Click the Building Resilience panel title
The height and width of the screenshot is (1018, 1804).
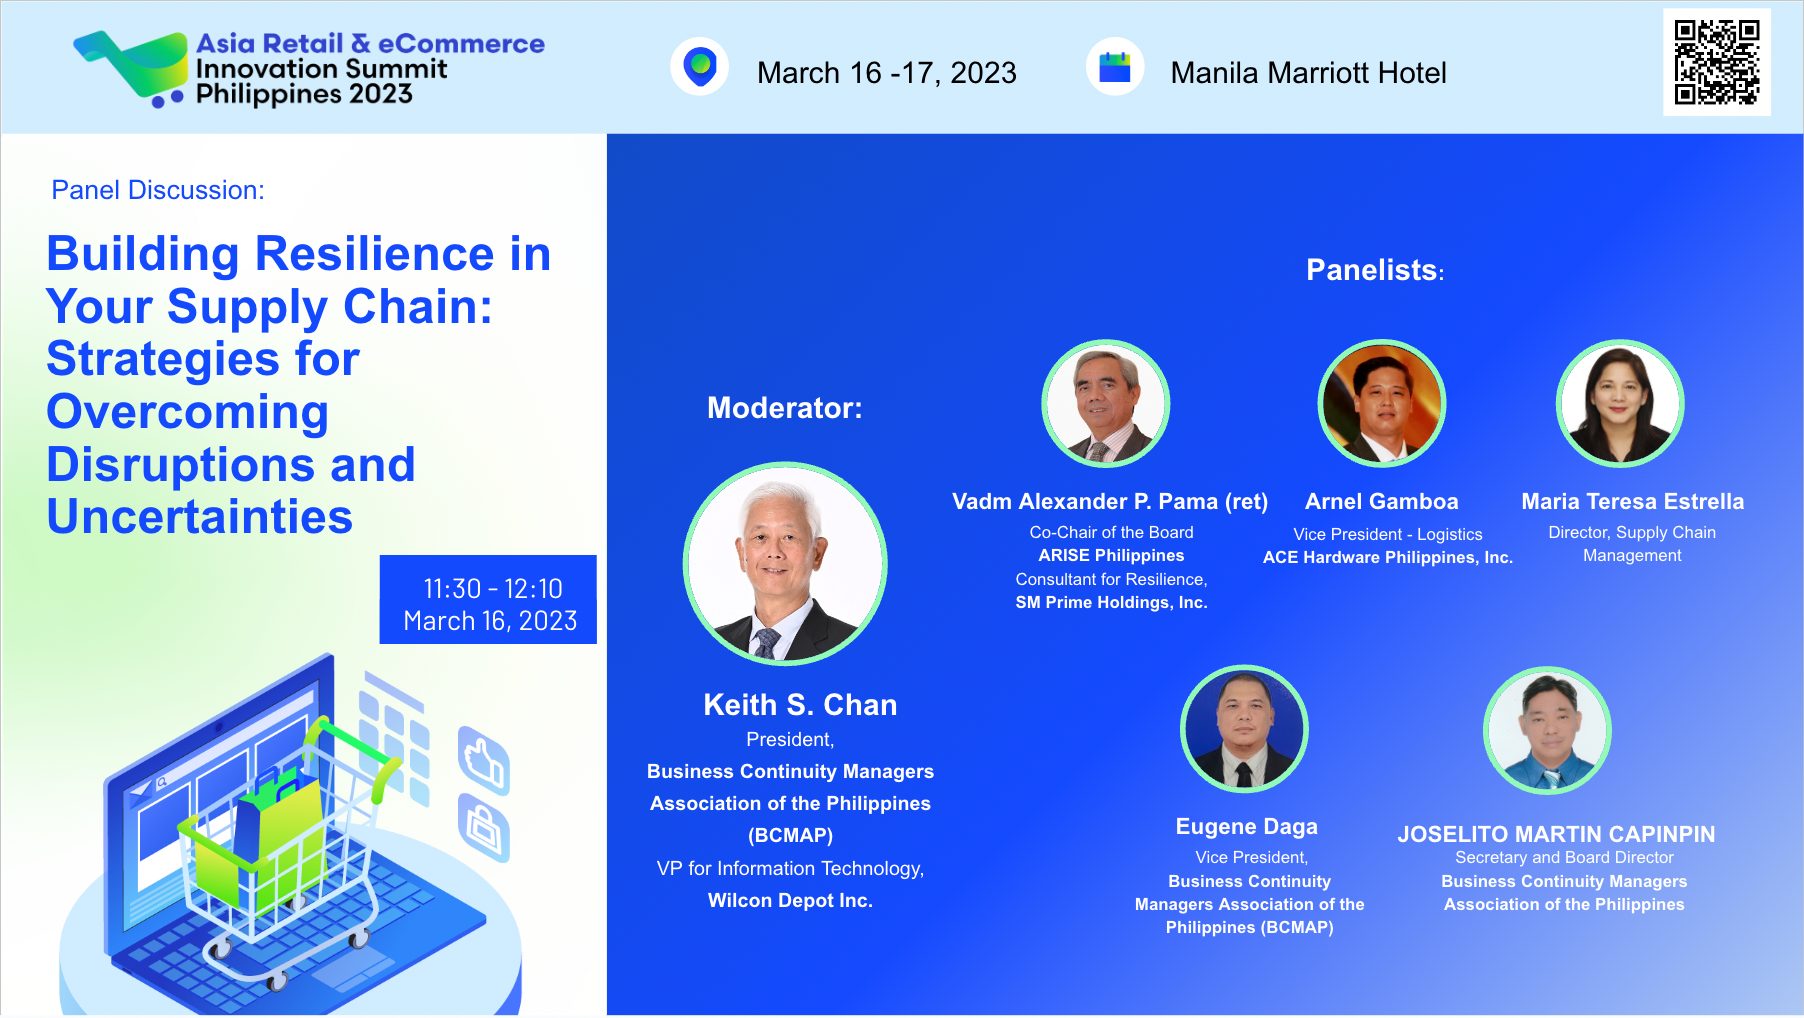pos(298,385)
